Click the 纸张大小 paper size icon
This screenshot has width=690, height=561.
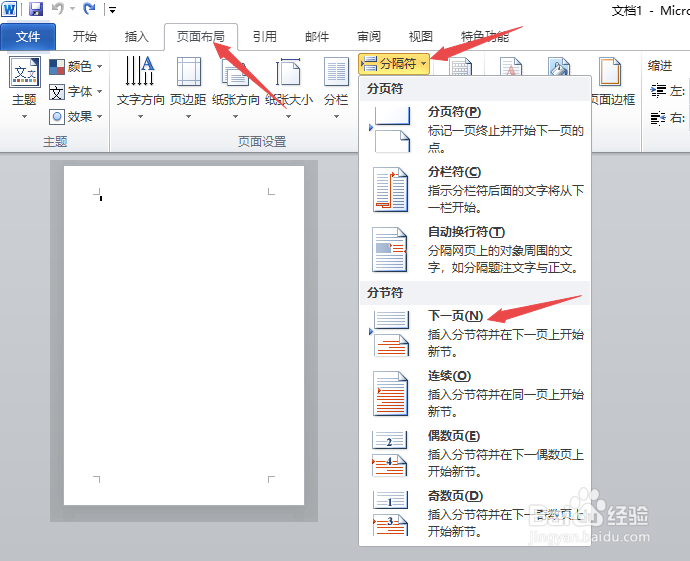288,72
